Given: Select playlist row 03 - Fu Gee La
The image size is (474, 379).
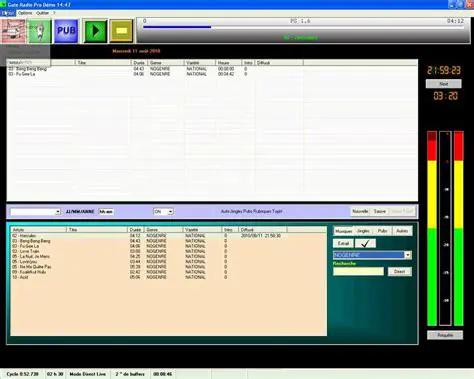Looking at the screenshot, I should click(212, 74).
